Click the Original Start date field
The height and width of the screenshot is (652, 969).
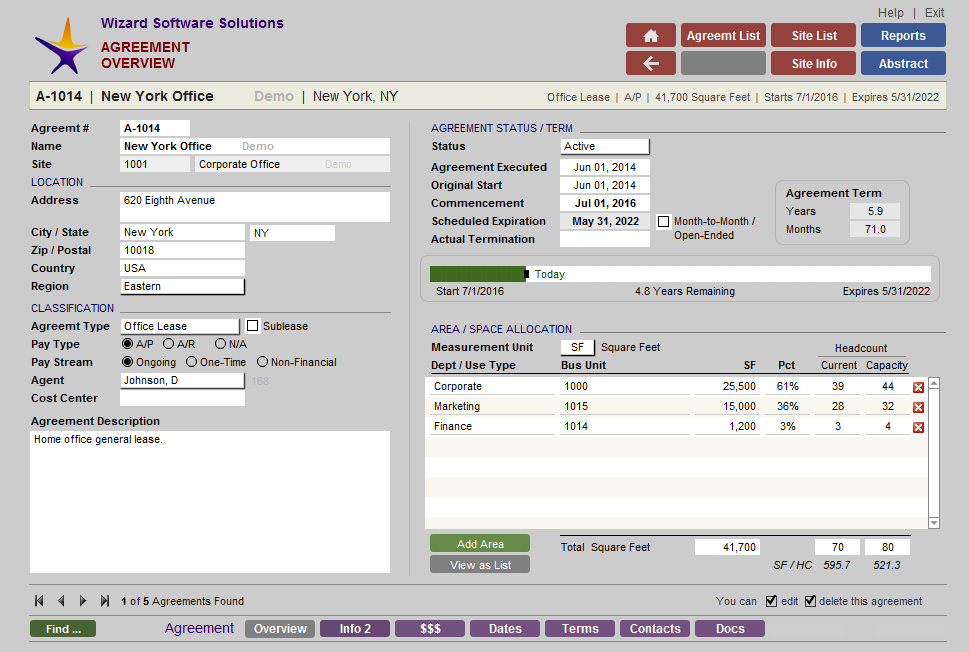point(604,185)
